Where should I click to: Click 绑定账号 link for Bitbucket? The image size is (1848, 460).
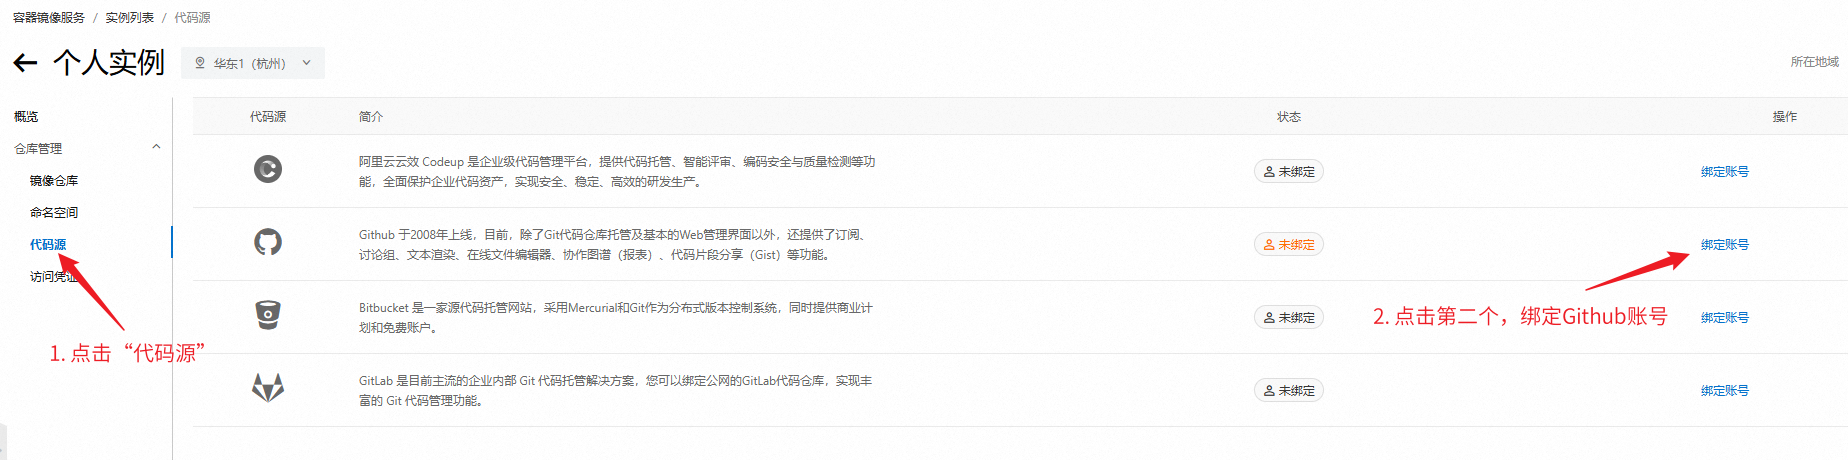pos(1724,318)
